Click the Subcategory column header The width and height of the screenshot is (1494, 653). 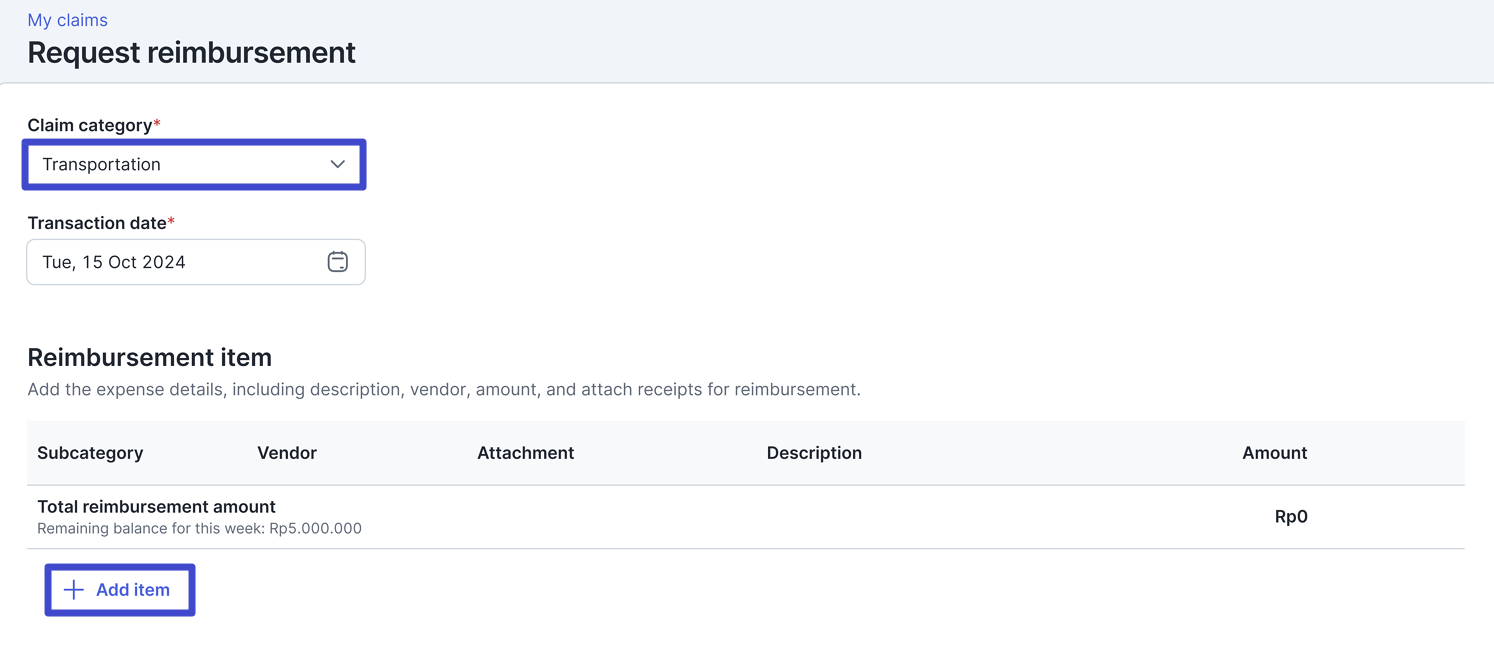tap(90, 453)
